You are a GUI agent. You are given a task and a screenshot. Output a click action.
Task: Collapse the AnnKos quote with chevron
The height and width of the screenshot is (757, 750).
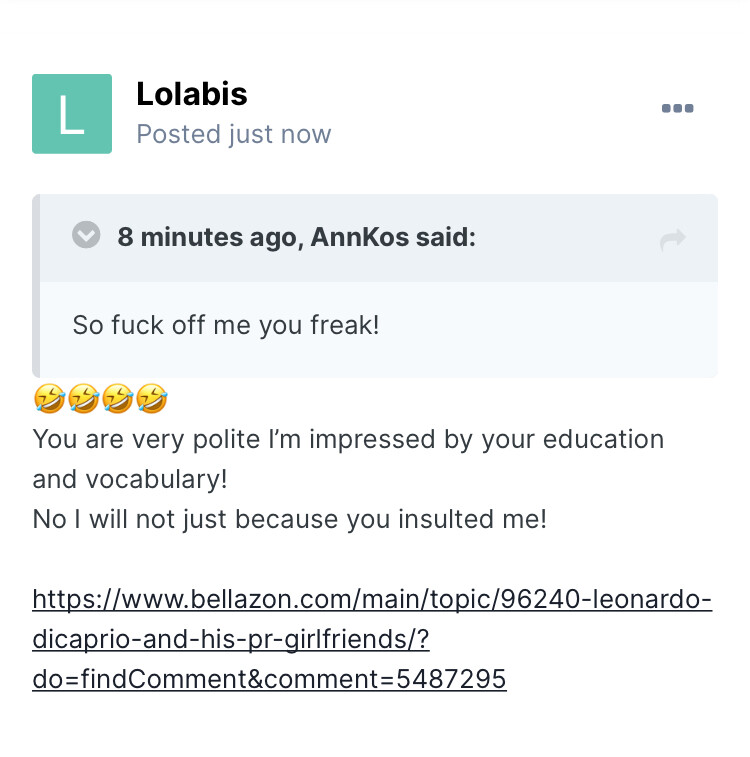tap(87, 236)
